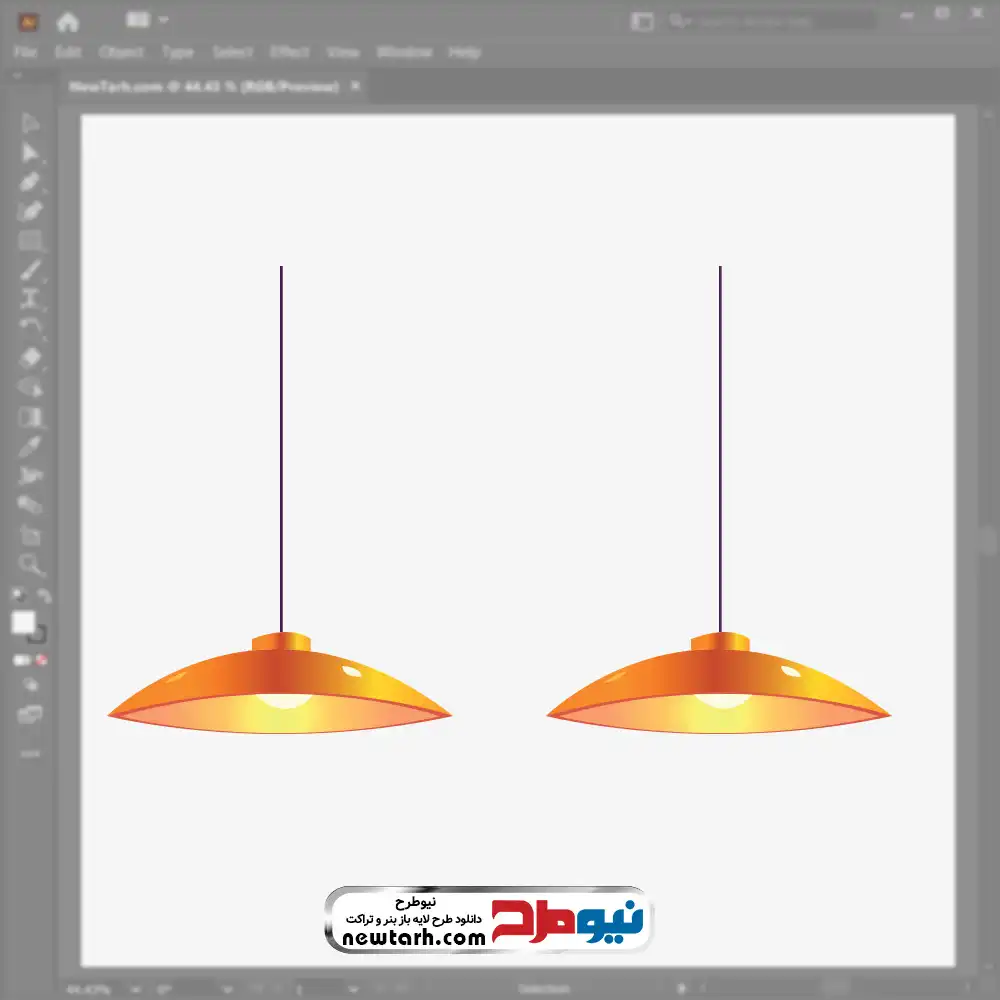Open the Object menu
This screenshot has width=1000, height=1000.
pyautogui.click(x=121, y=52)
